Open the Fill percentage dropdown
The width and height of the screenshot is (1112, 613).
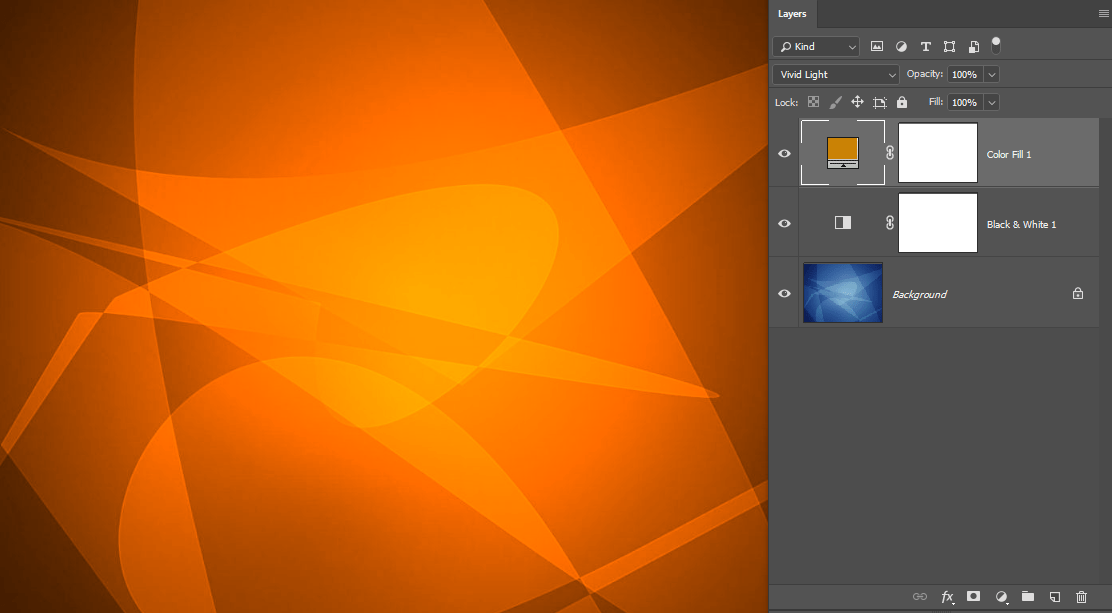(990, 101)
